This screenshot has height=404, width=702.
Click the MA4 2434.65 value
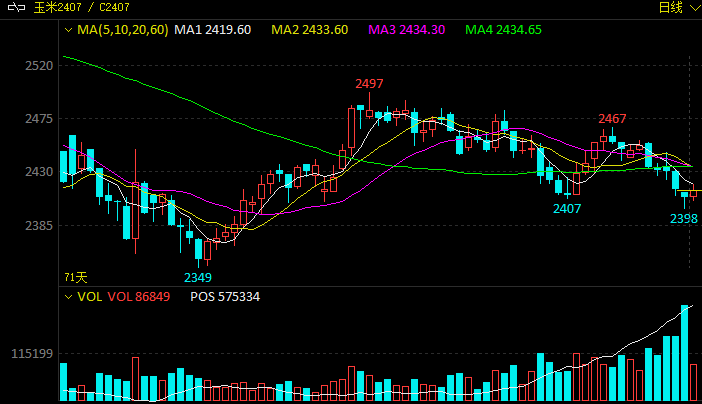point(503,30)
